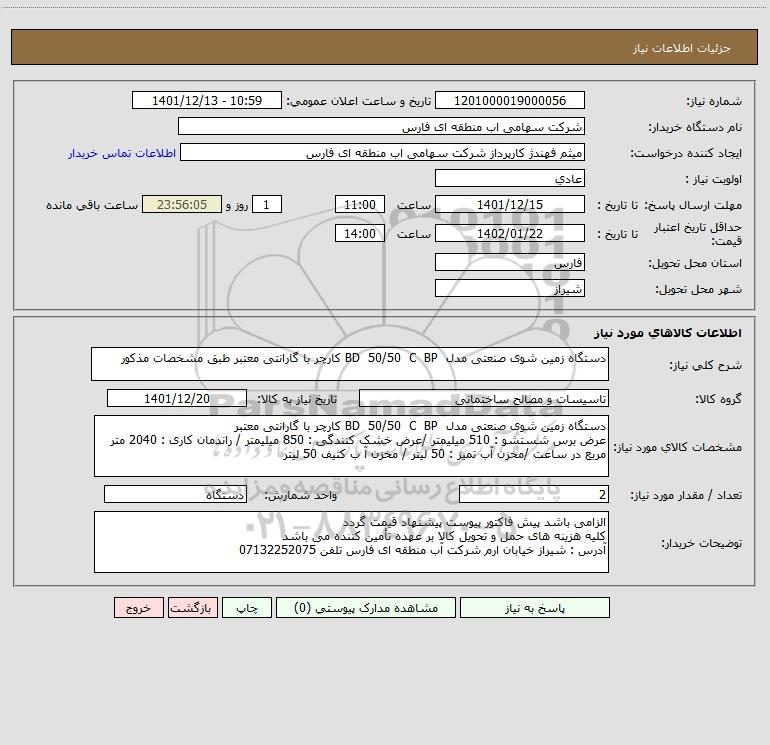This screenshot has height=745, width=770.
Task: Click the label 'شرح کلی نیاز:'
Action: coord(706,366)
